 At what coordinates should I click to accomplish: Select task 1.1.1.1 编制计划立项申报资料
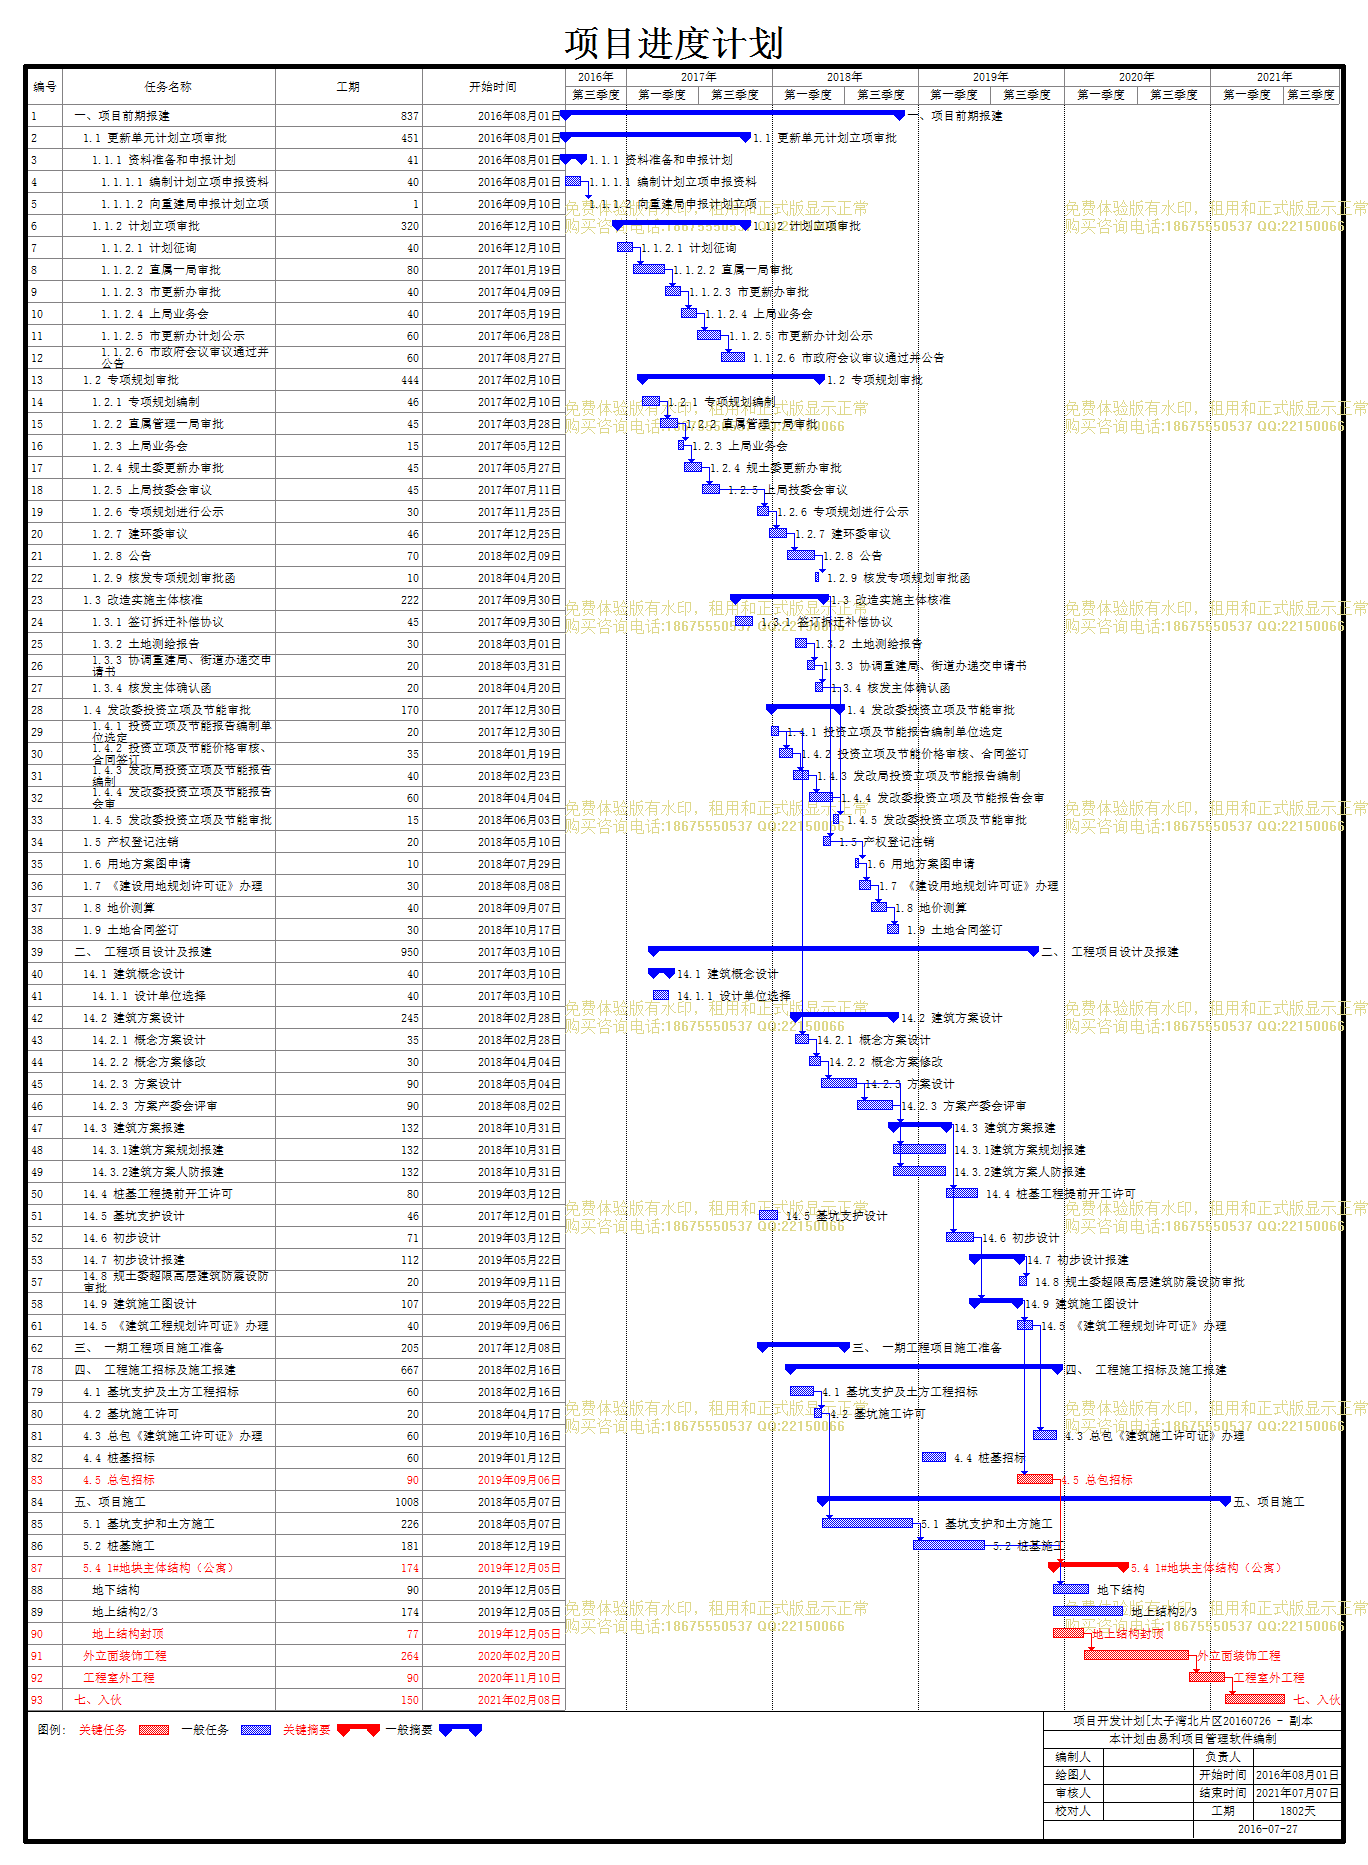(296, 182)
